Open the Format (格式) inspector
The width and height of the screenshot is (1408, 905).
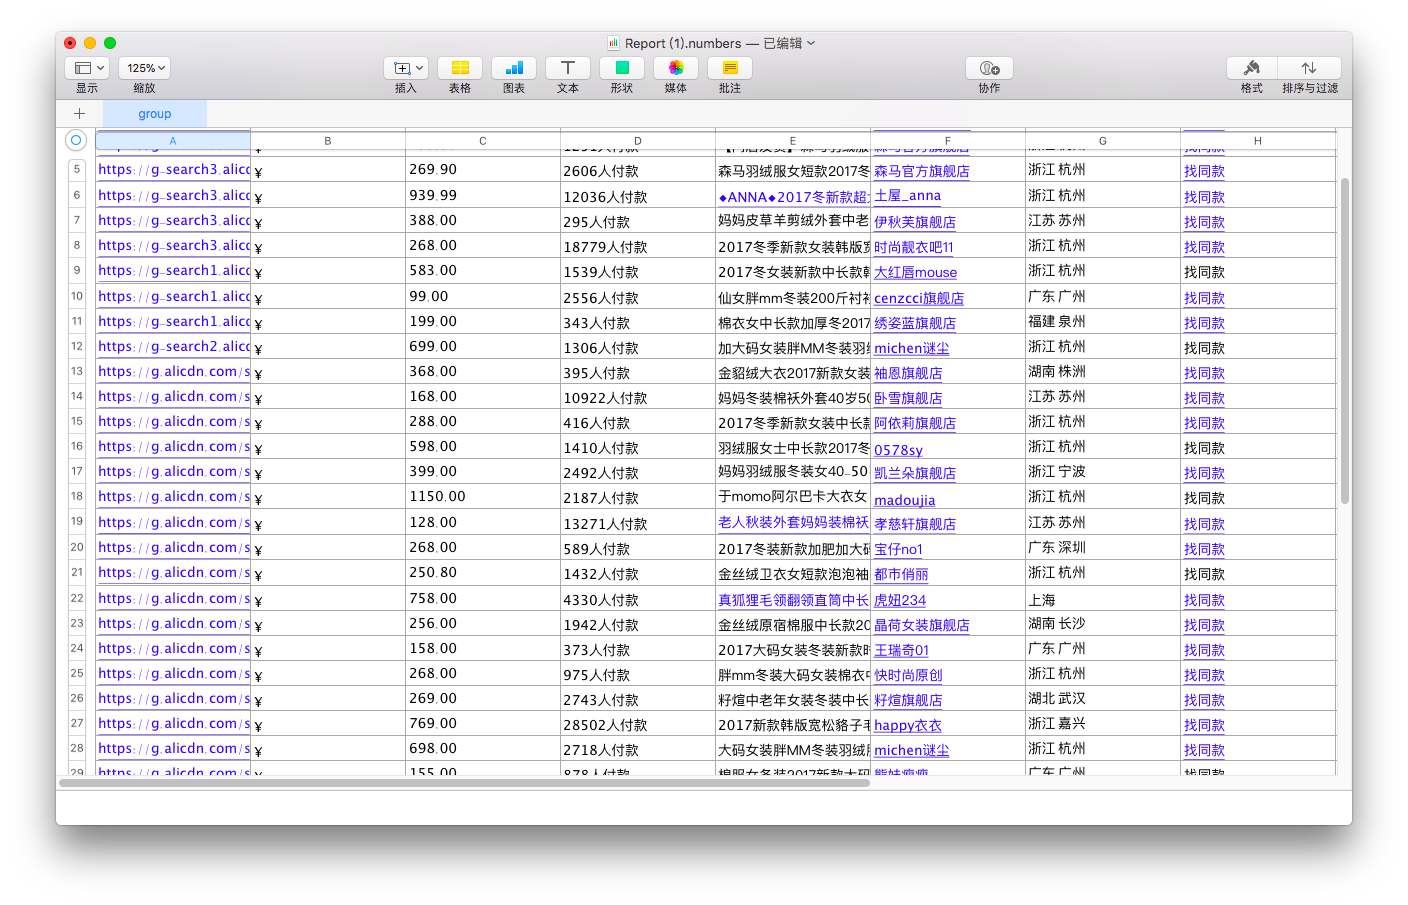point(1252,68)
